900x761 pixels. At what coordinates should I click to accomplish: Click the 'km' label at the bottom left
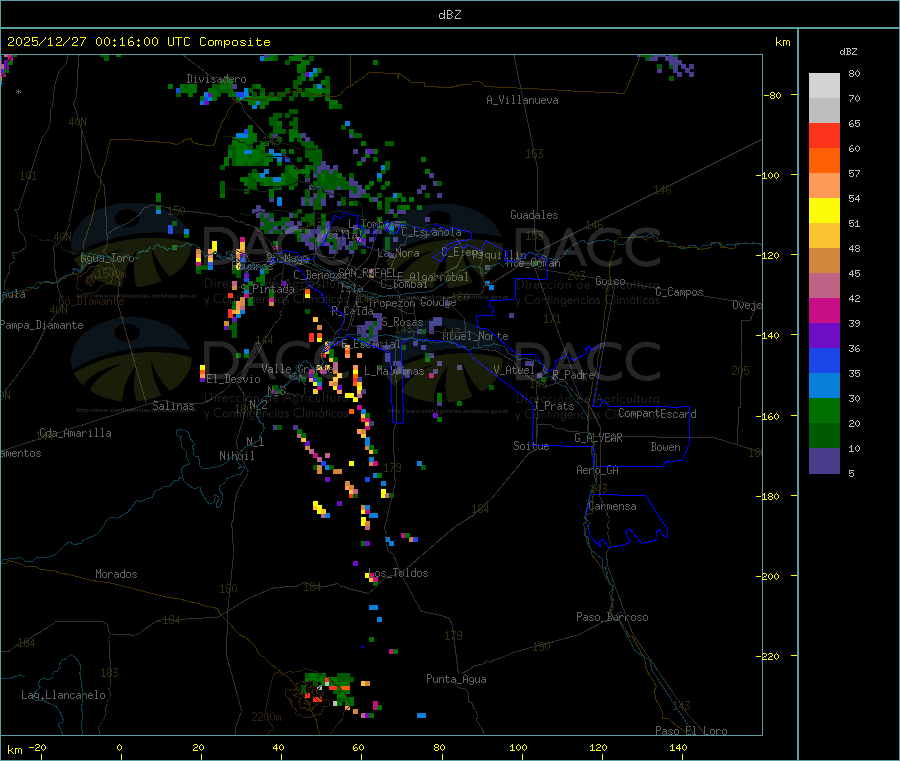click(x=14, y=750)
